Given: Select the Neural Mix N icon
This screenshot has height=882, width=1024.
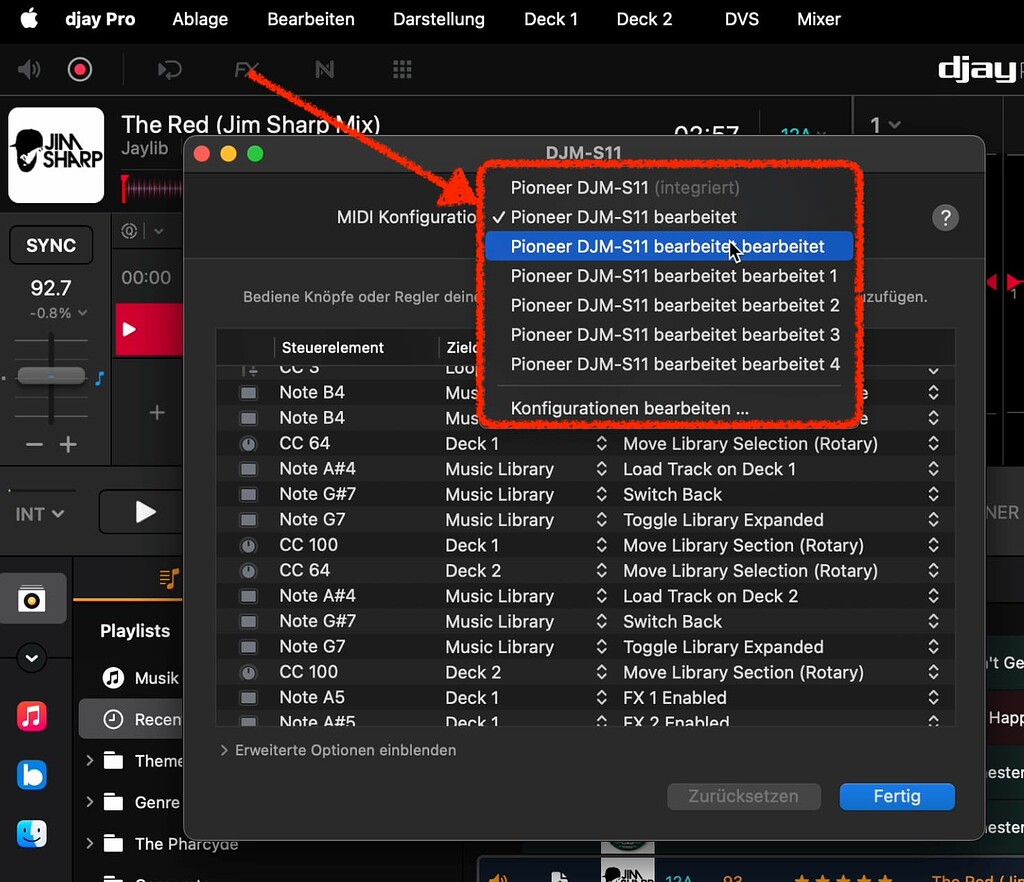Looking at the screenshot, I should [x=323, y=69].
